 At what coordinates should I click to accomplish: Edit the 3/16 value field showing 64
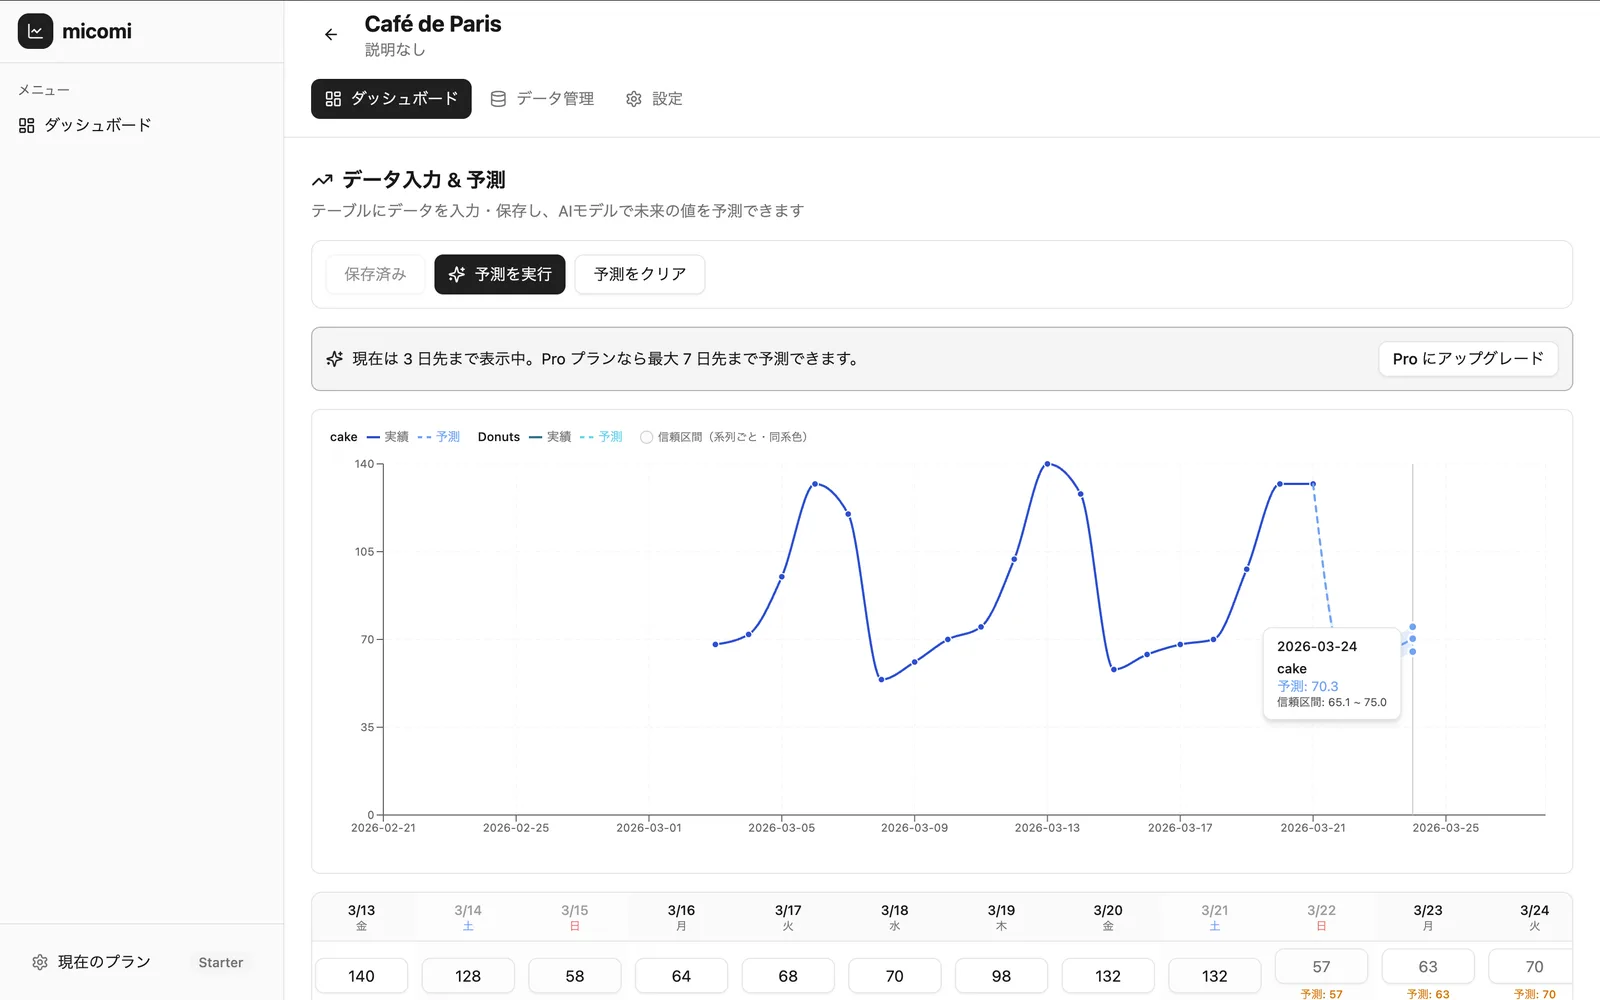point(681,976)
